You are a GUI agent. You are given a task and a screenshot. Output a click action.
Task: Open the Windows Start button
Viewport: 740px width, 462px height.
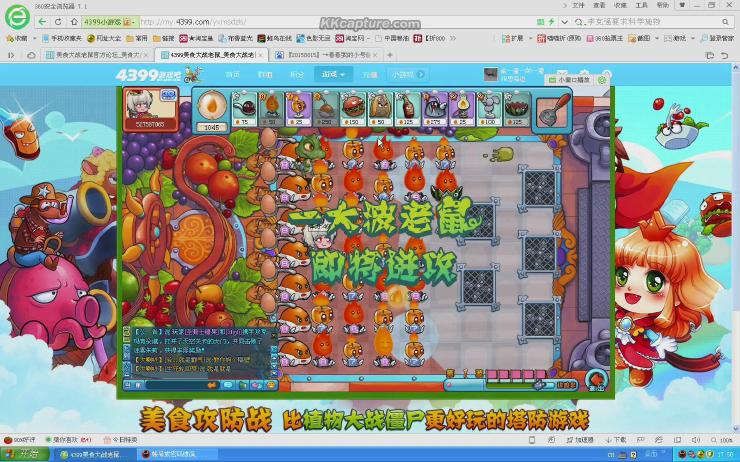point(25,454)
